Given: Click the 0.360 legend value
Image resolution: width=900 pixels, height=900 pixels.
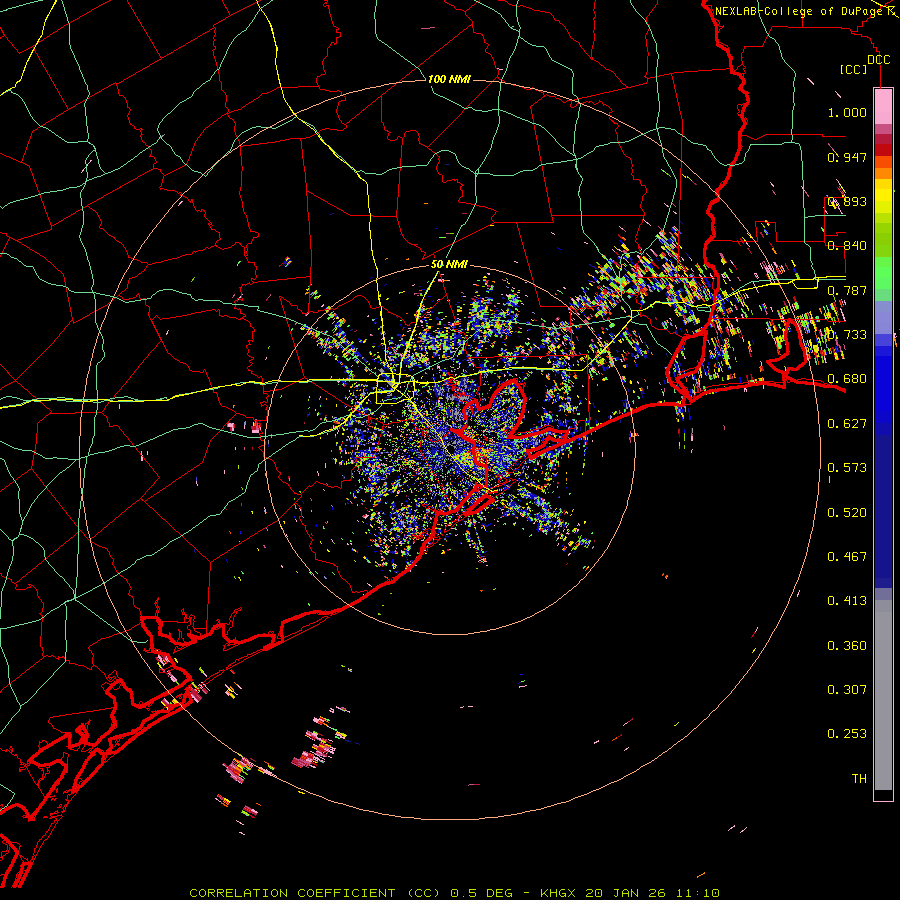Looking at the screenshot, I should [847, 646].
